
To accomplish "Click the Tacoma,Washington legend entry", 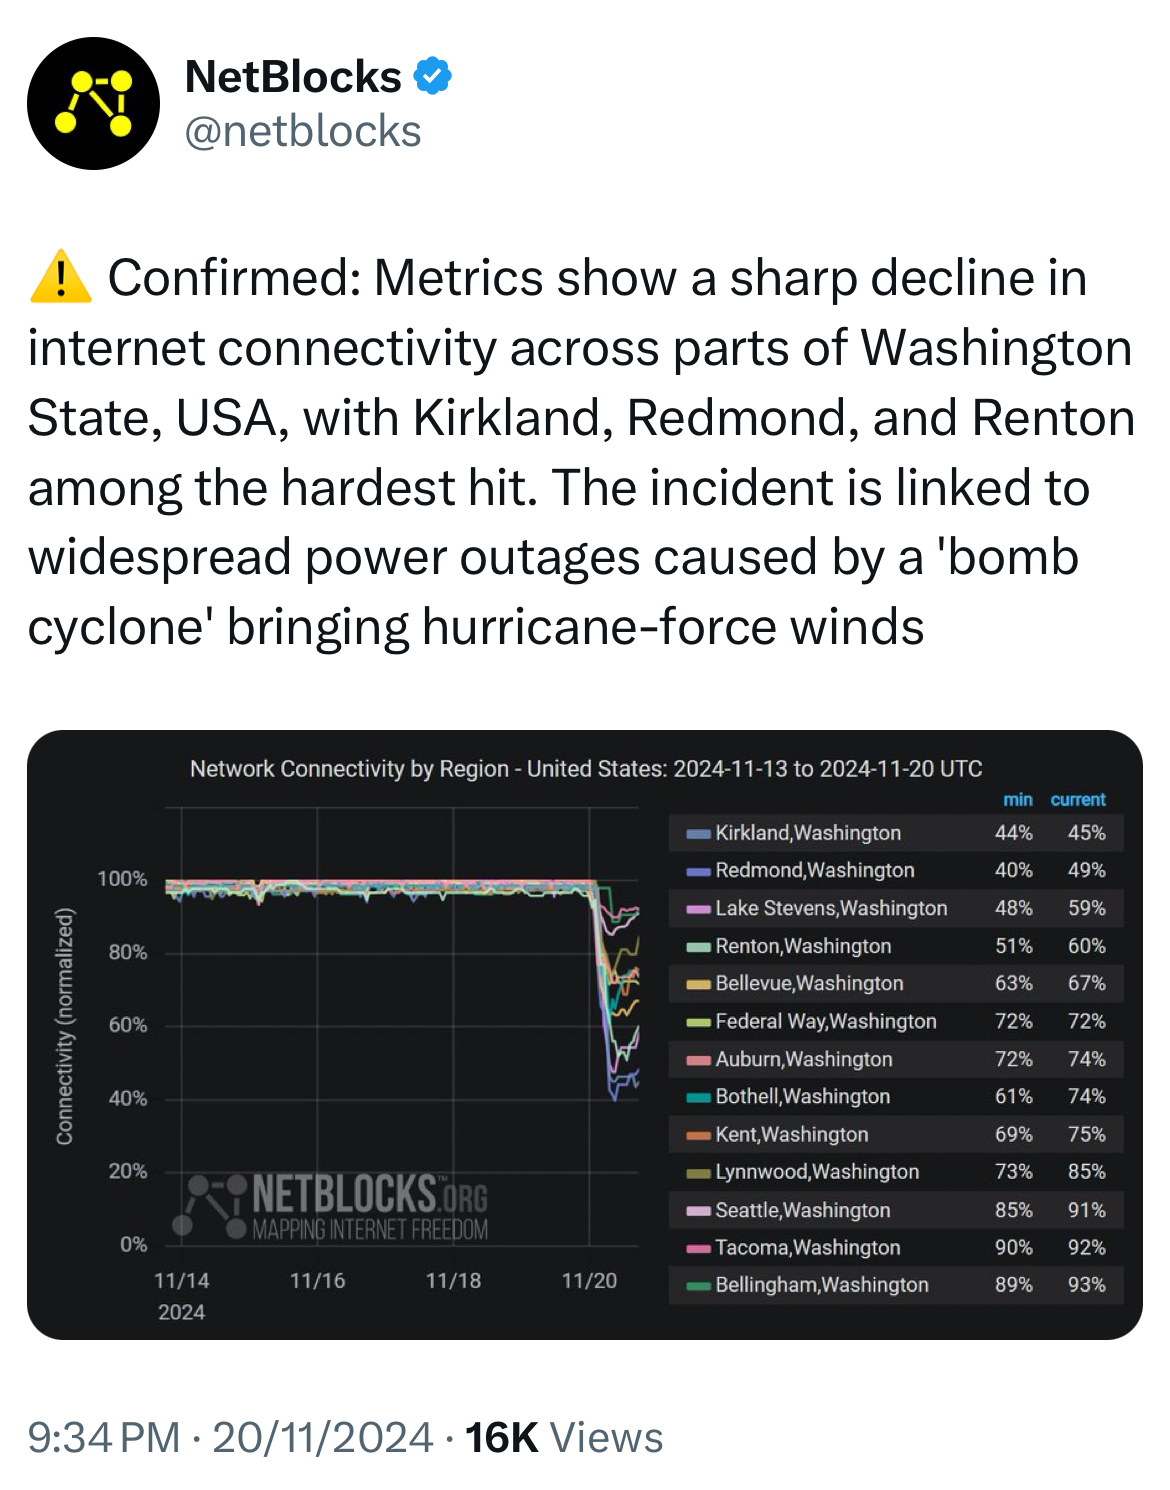I will pos(896,1247).
